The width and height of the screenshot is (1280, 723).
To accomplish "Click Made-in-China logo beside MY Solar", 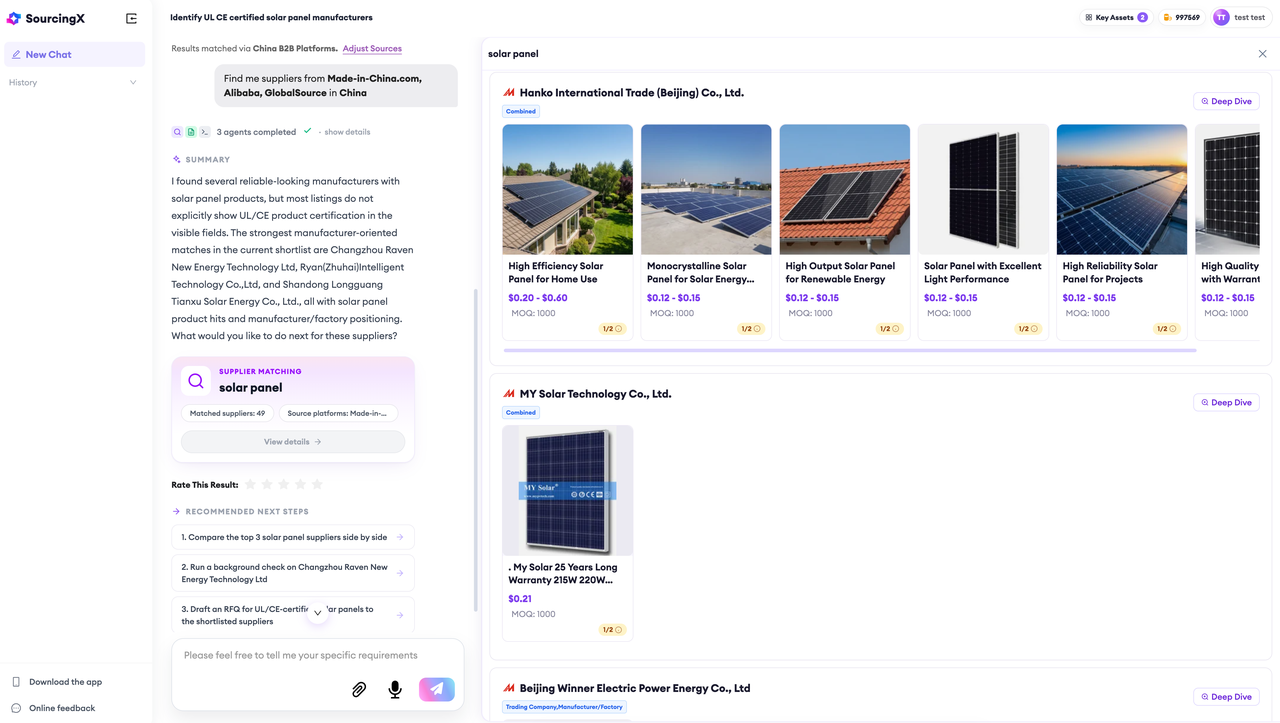I will click(509, 394).
